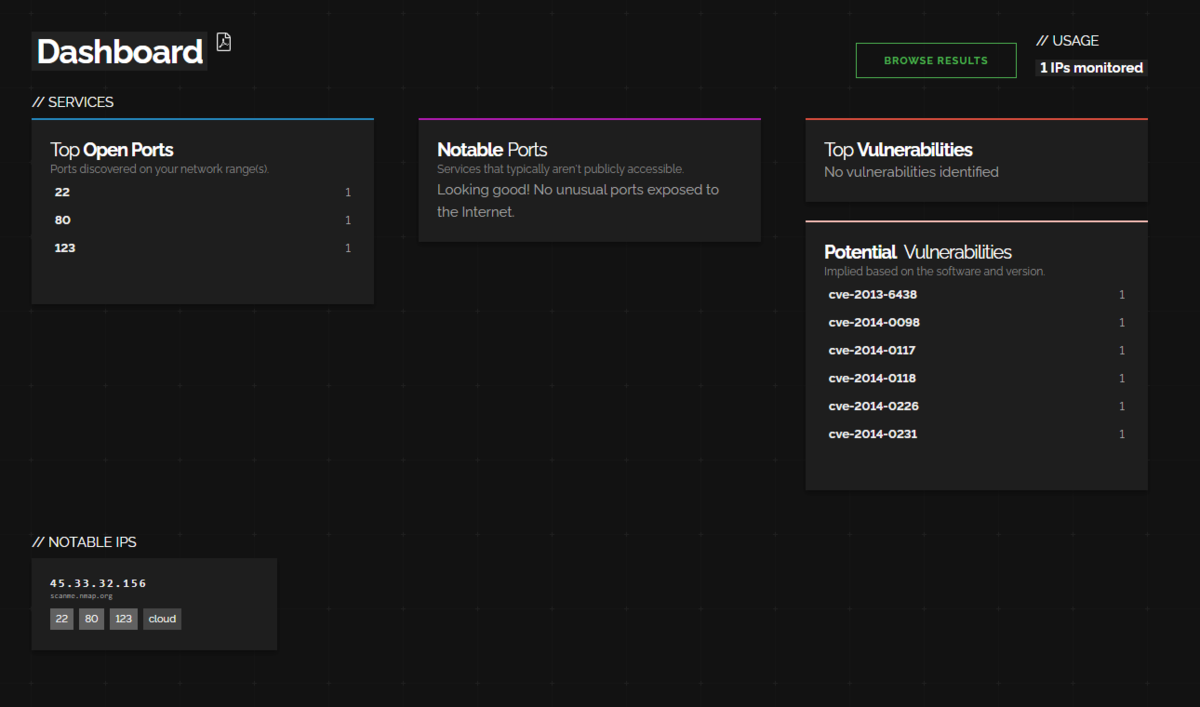Click the Browse Results button
Screen dimensions: 1200x707
point(936,60)
